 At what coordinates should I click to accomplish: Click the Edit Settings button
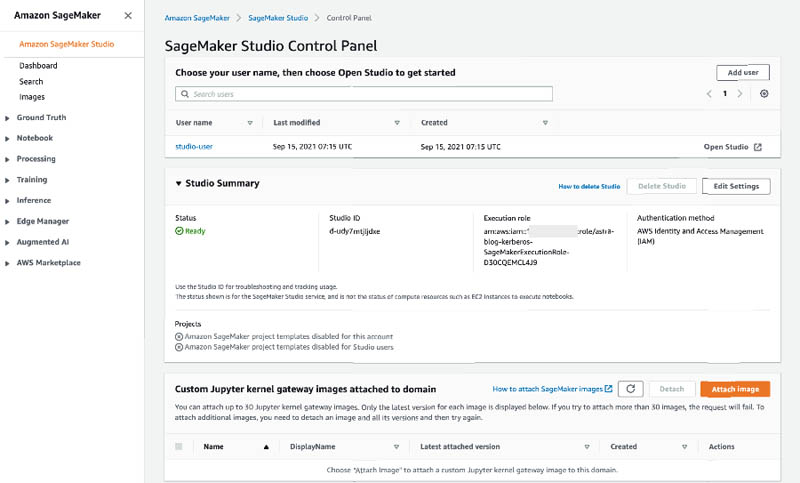point(736,186)
